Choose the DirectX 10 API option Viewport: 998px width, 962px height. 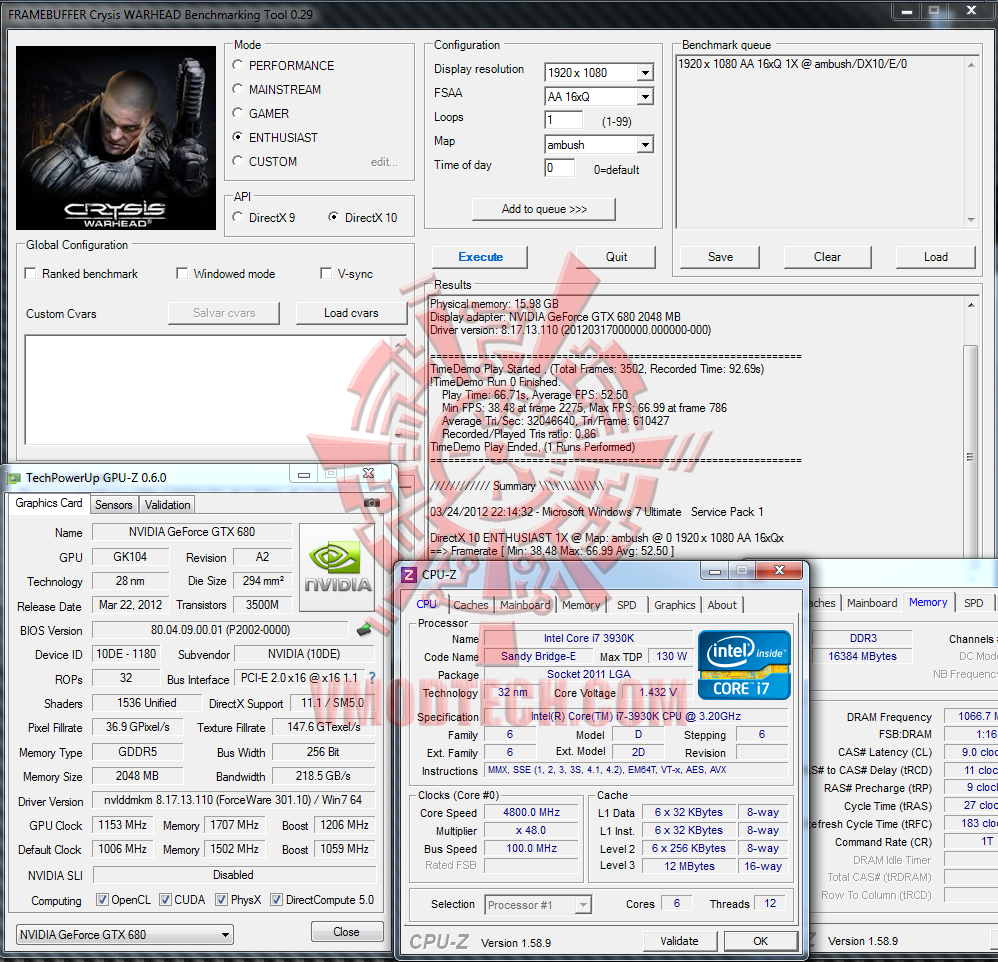pos(333,217)
